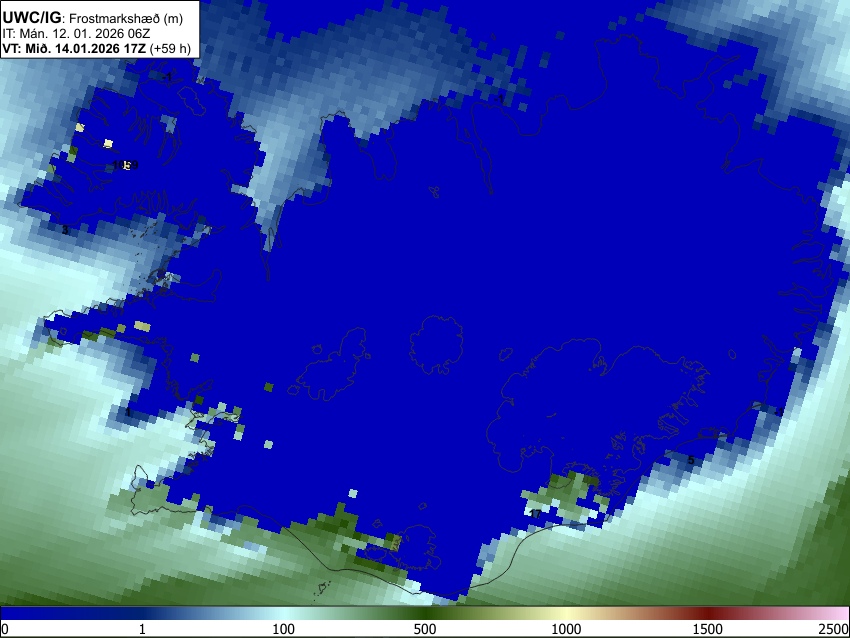Screen dimensions: 850x638
Task: Select the "100" label on the color scale
Action: (283, 629)
